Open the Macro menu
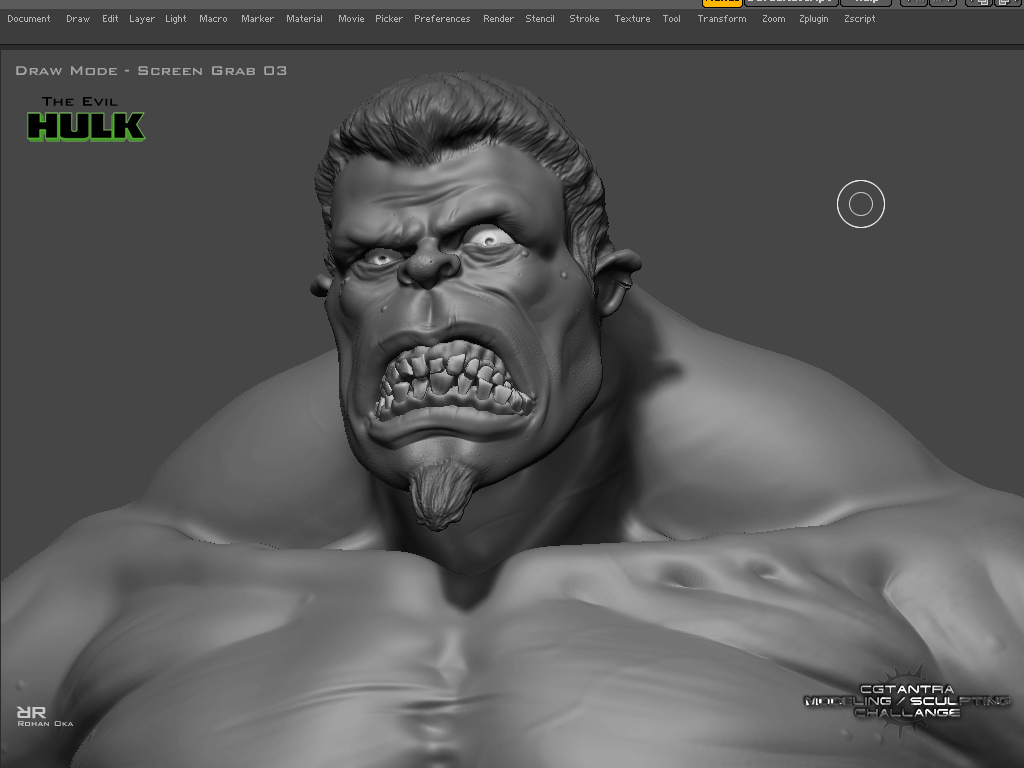This screenshot has width=1024, height=768. click(214, 19)
